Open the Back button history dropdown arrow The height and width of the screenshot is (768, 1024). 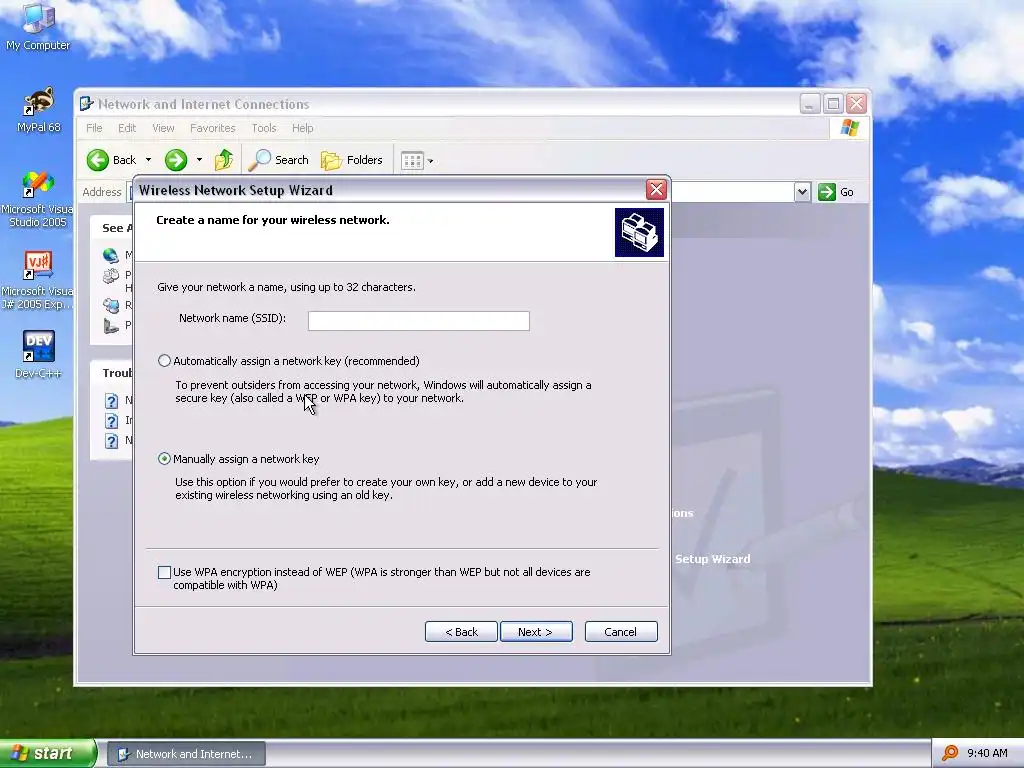(x=148, y=160)
